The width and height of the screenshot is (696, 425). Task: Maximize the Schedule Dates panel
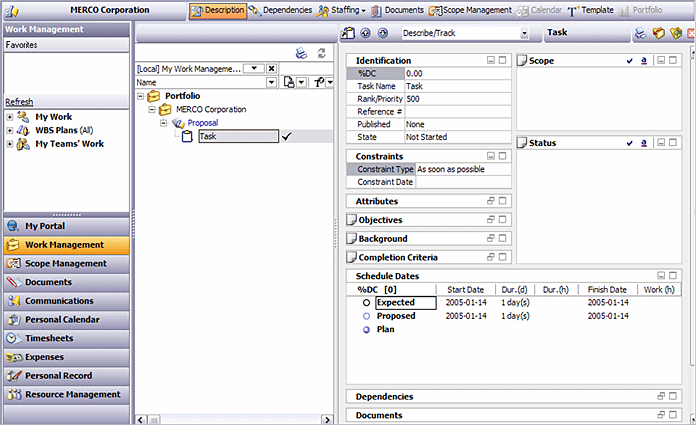click(x=673, y=275)
